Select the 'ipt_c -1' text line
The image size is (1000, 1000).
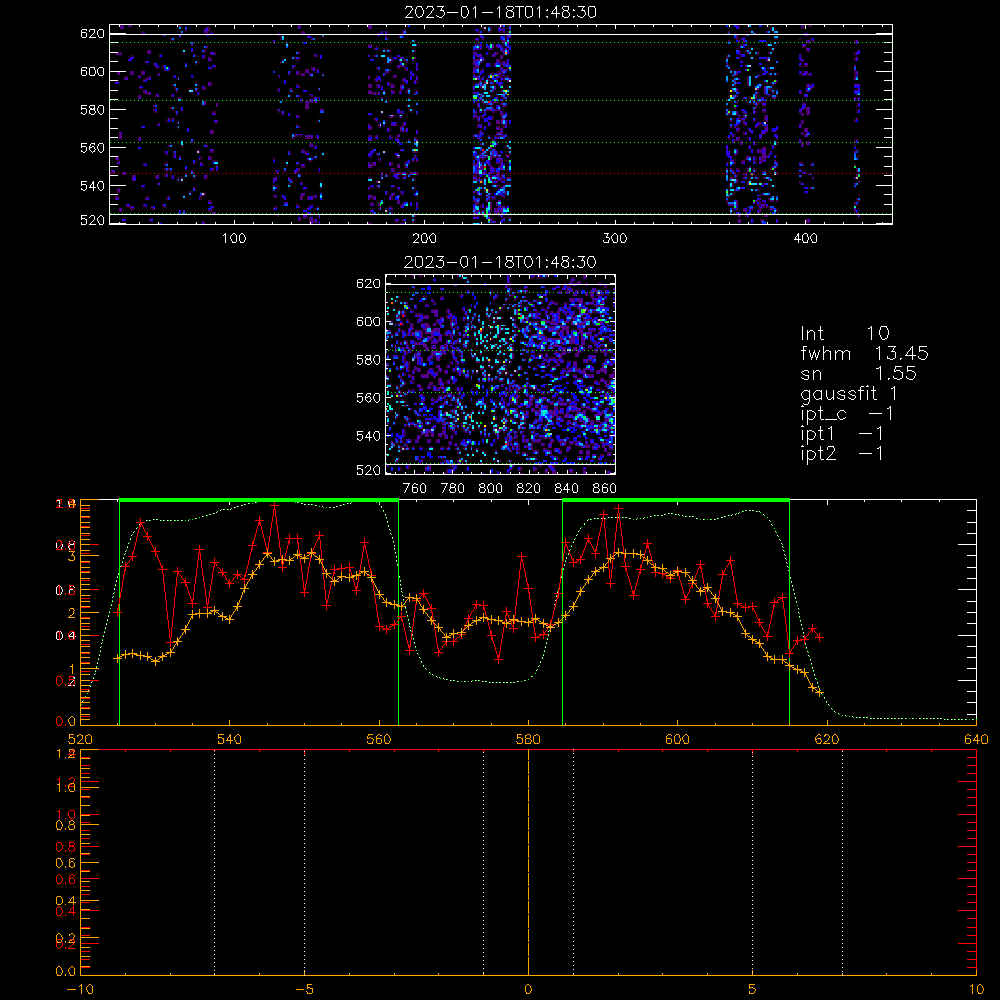[x=847, y=414]
